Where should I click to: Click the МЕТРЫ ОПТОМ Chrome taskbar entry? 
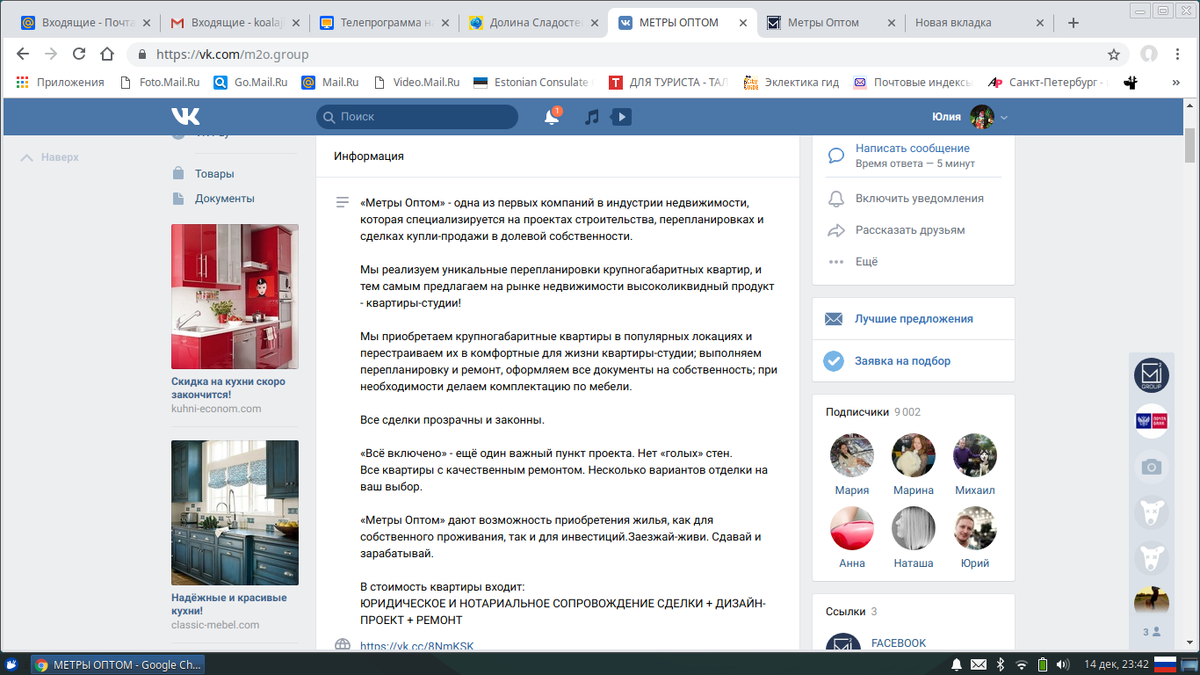118,664
